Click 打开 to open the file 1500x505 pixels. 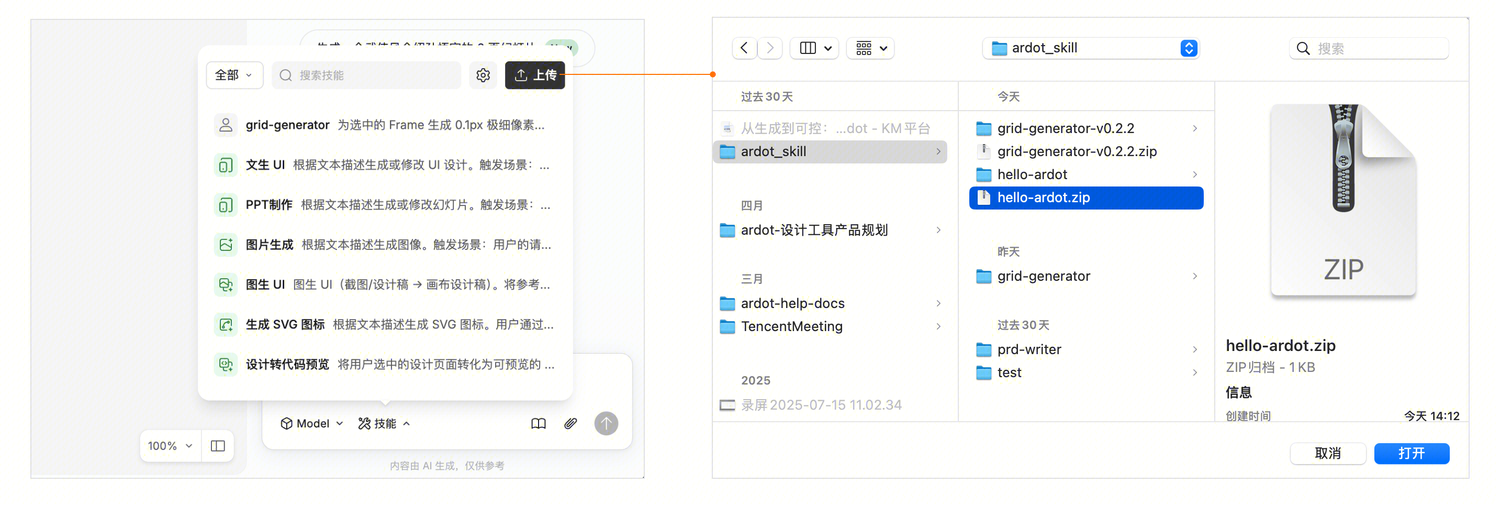(1412, 453)
